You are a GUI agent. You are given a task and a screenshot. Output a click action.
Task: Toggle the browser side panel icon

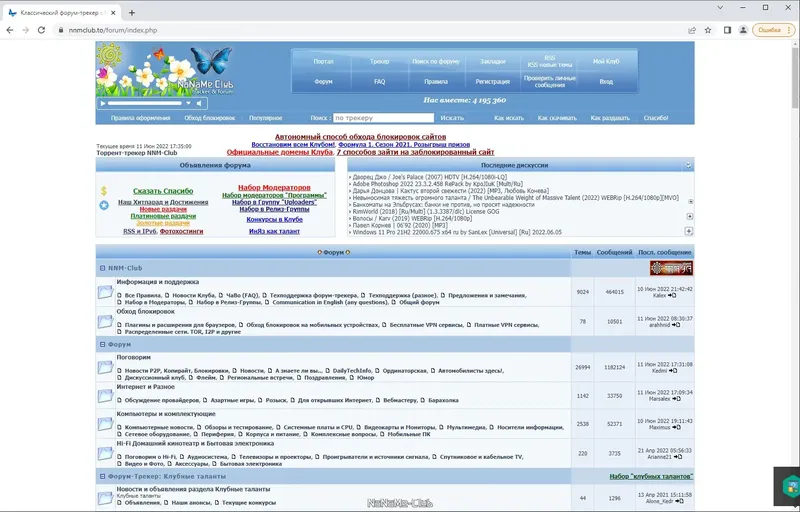[x=728, y=30]
